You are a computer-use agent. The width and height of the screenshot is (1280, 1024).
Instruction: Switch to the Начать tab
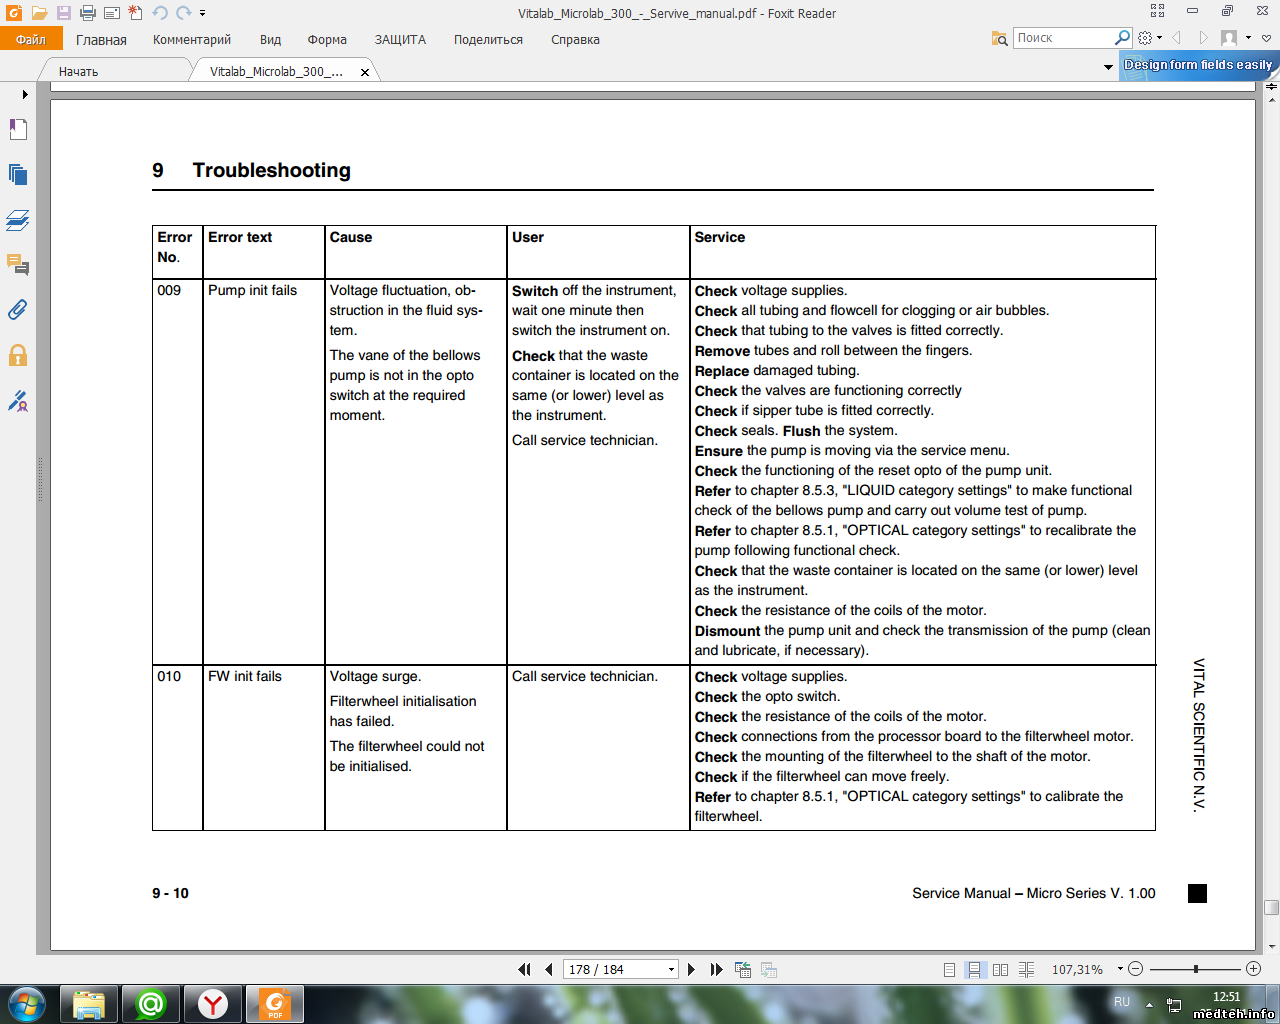(x=79, y=71)
